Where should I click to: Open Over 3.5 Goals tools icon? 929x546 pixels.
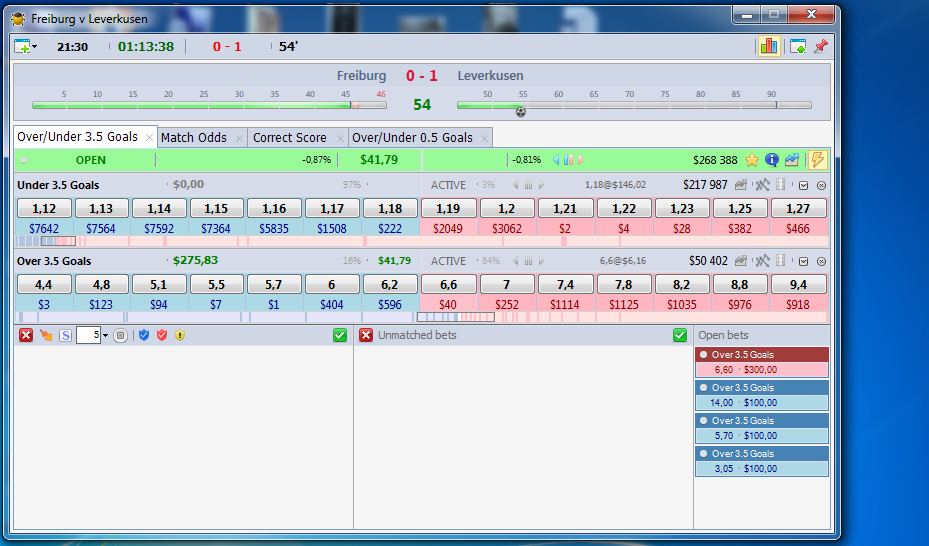click(763, 261)
